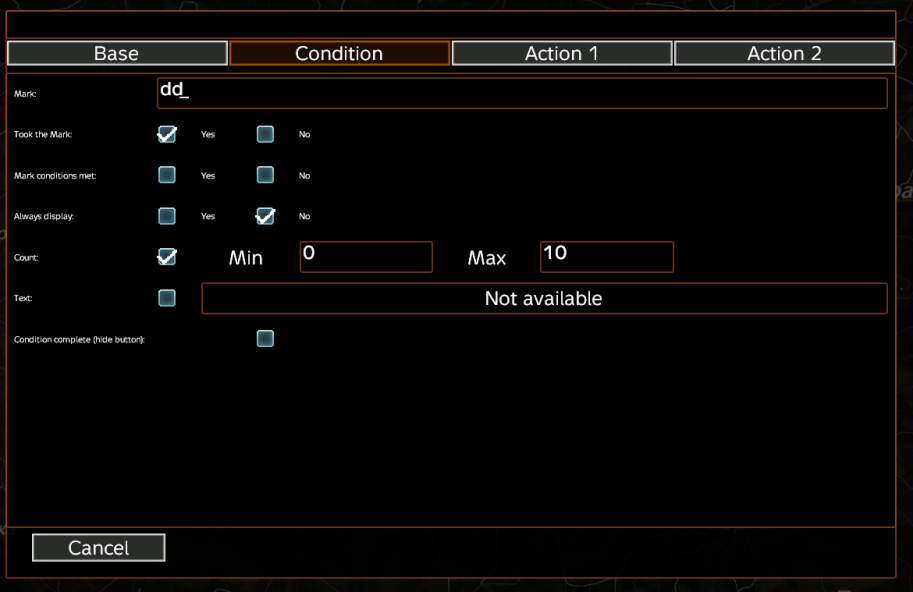Click the Max label beside the field
Screen dimensions: 913x592
(x=487, y=258)
